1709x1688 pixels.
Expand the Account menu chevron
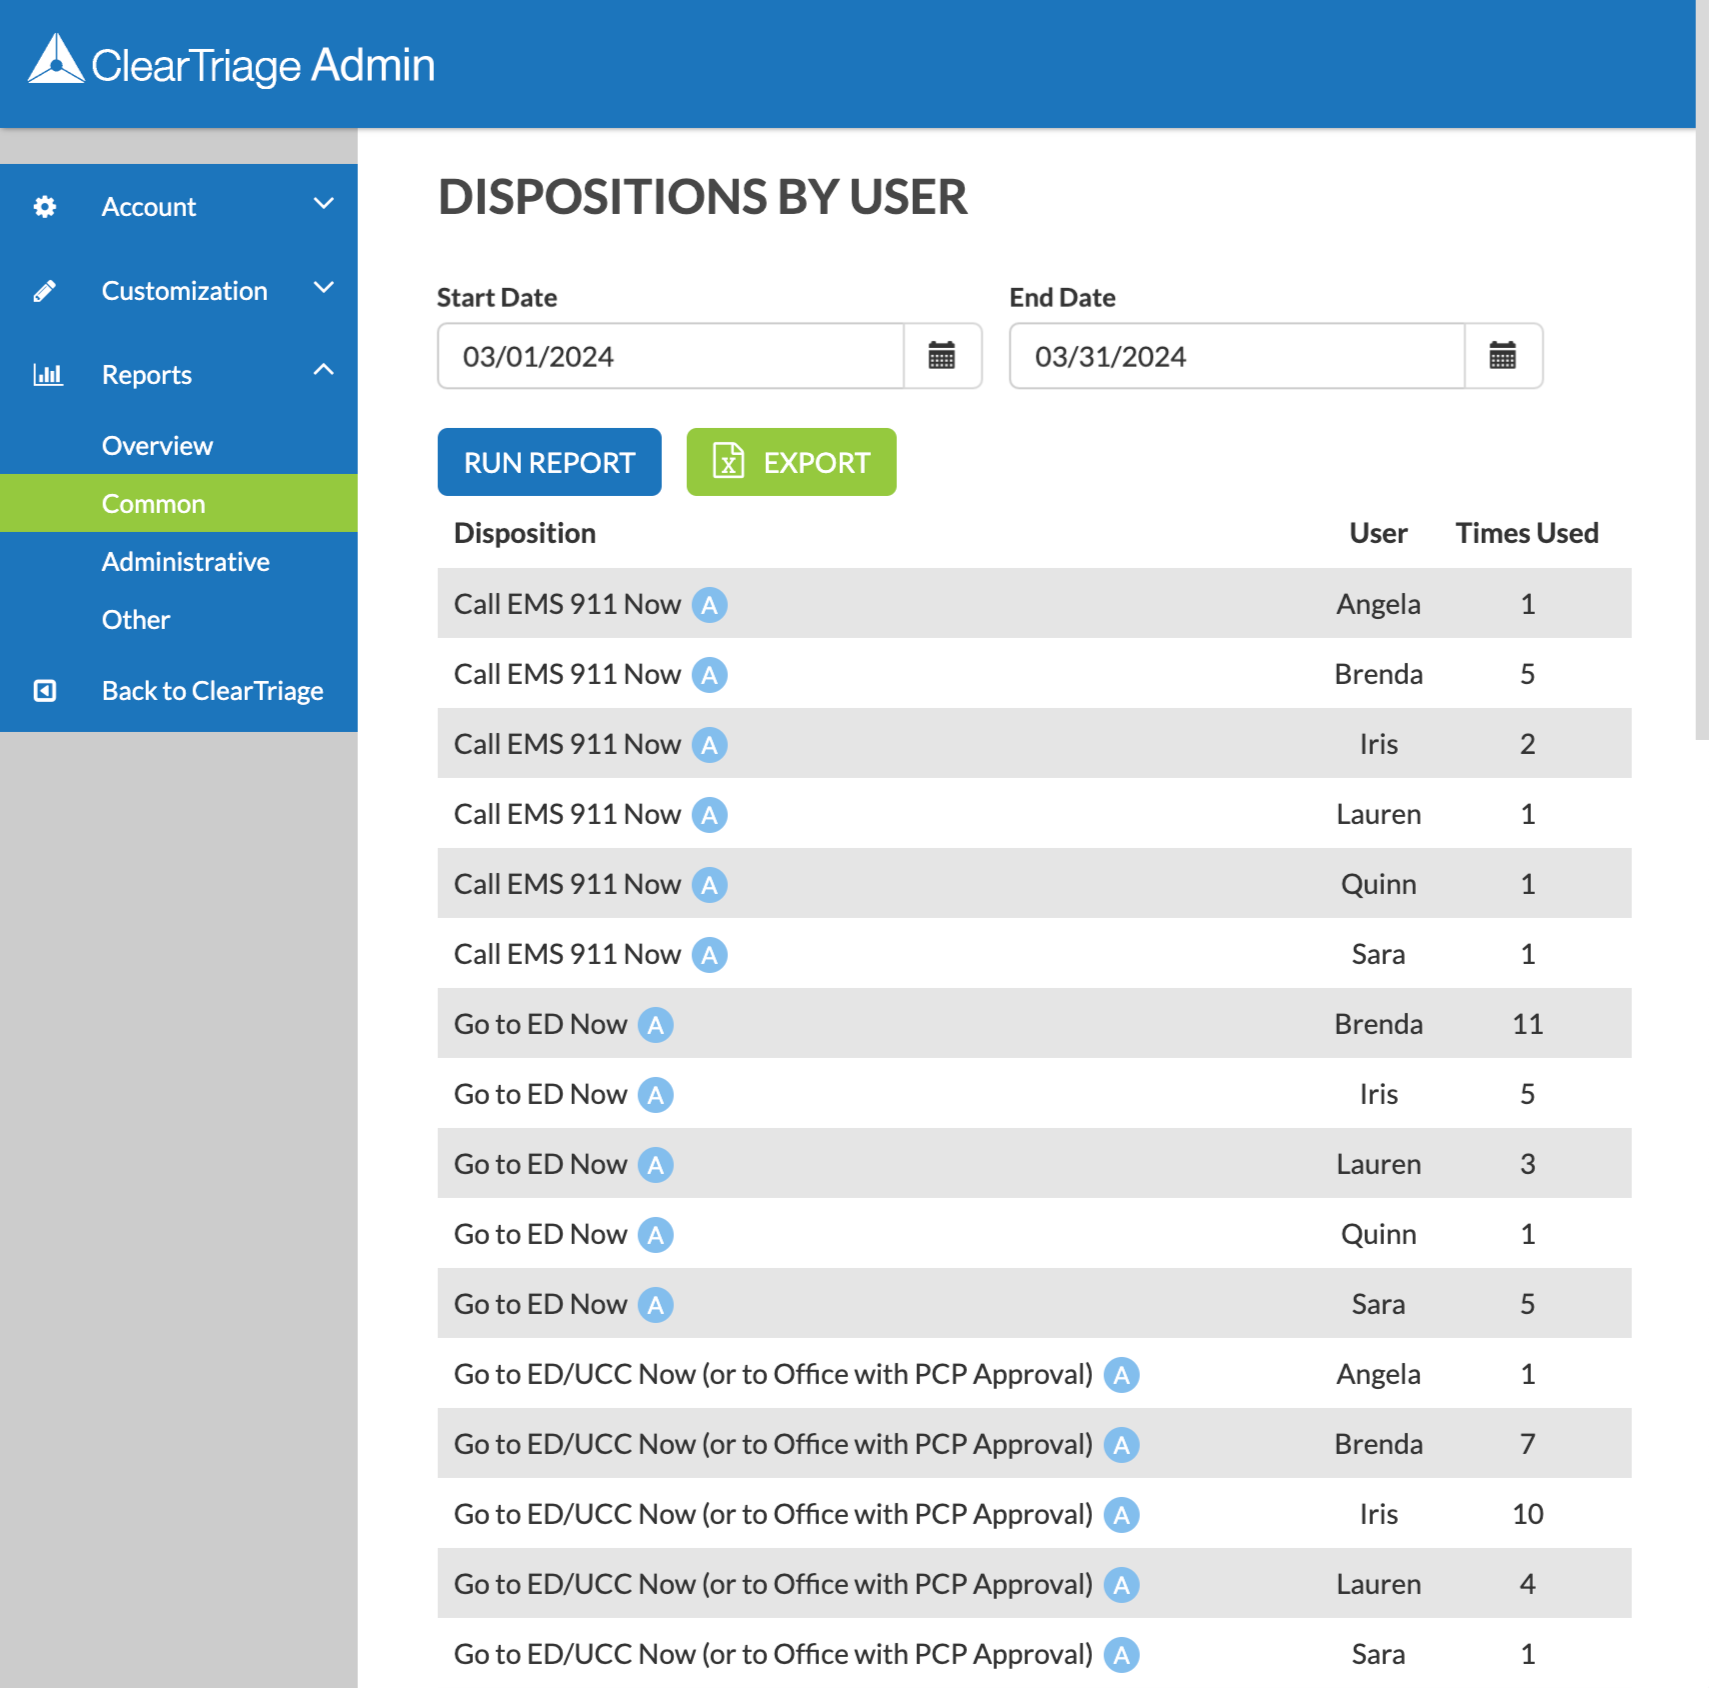click(x=323, y=204)
